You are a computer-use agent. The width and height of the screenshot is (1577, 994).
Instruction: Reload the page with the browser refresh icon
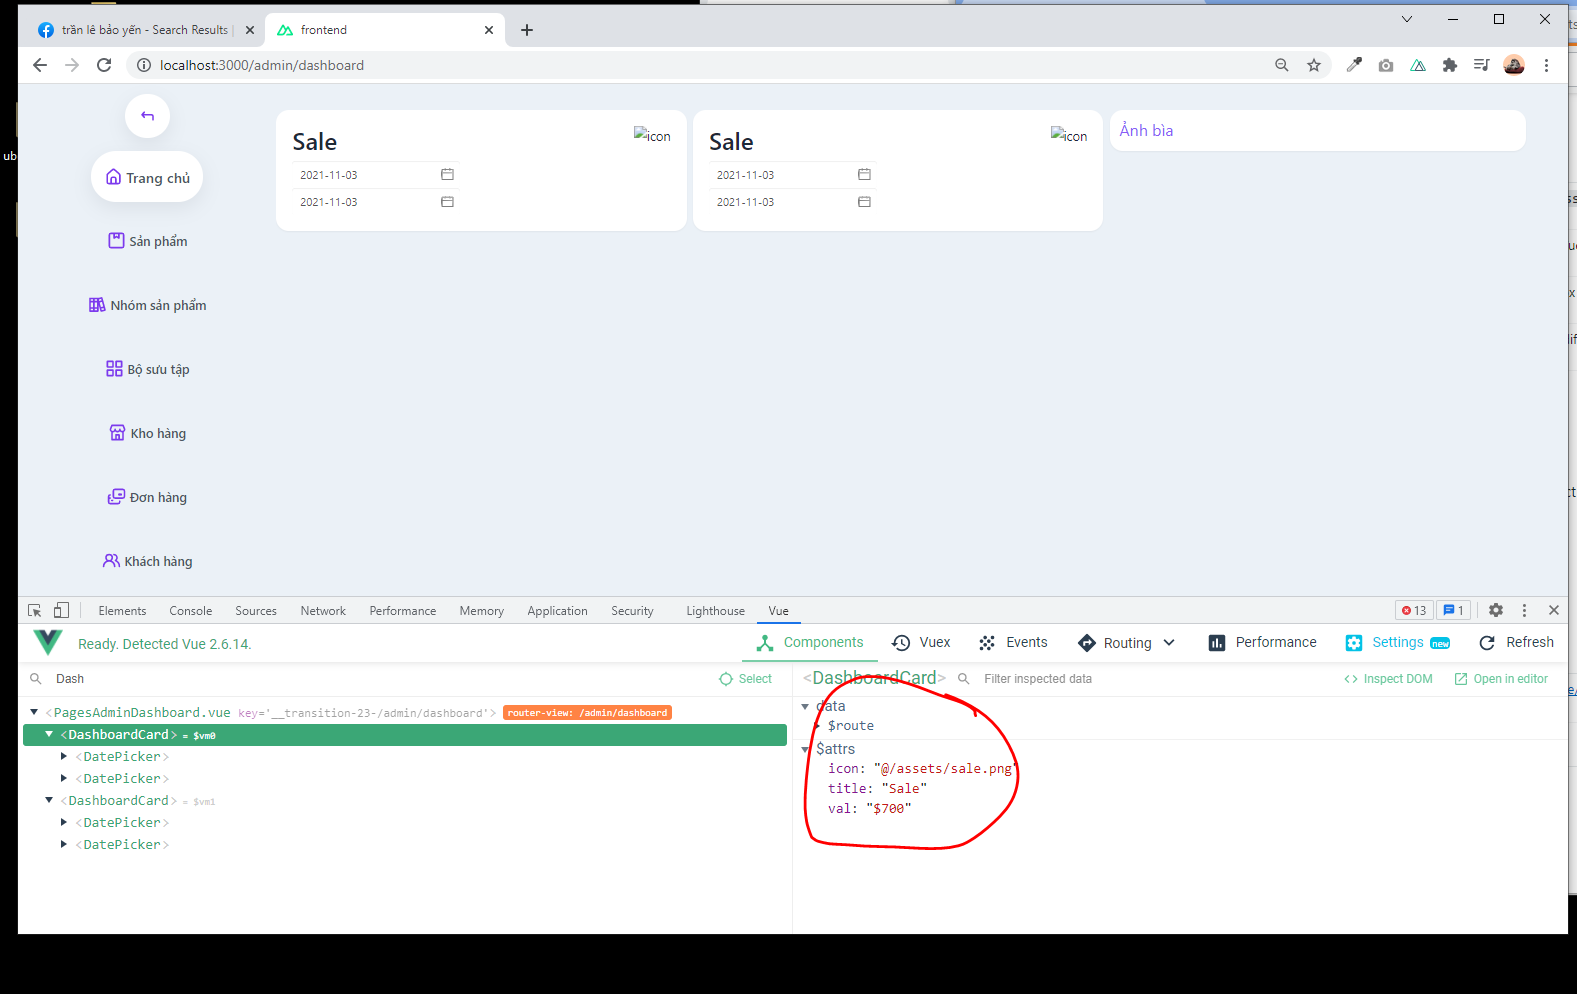click(x=104, y=65)
